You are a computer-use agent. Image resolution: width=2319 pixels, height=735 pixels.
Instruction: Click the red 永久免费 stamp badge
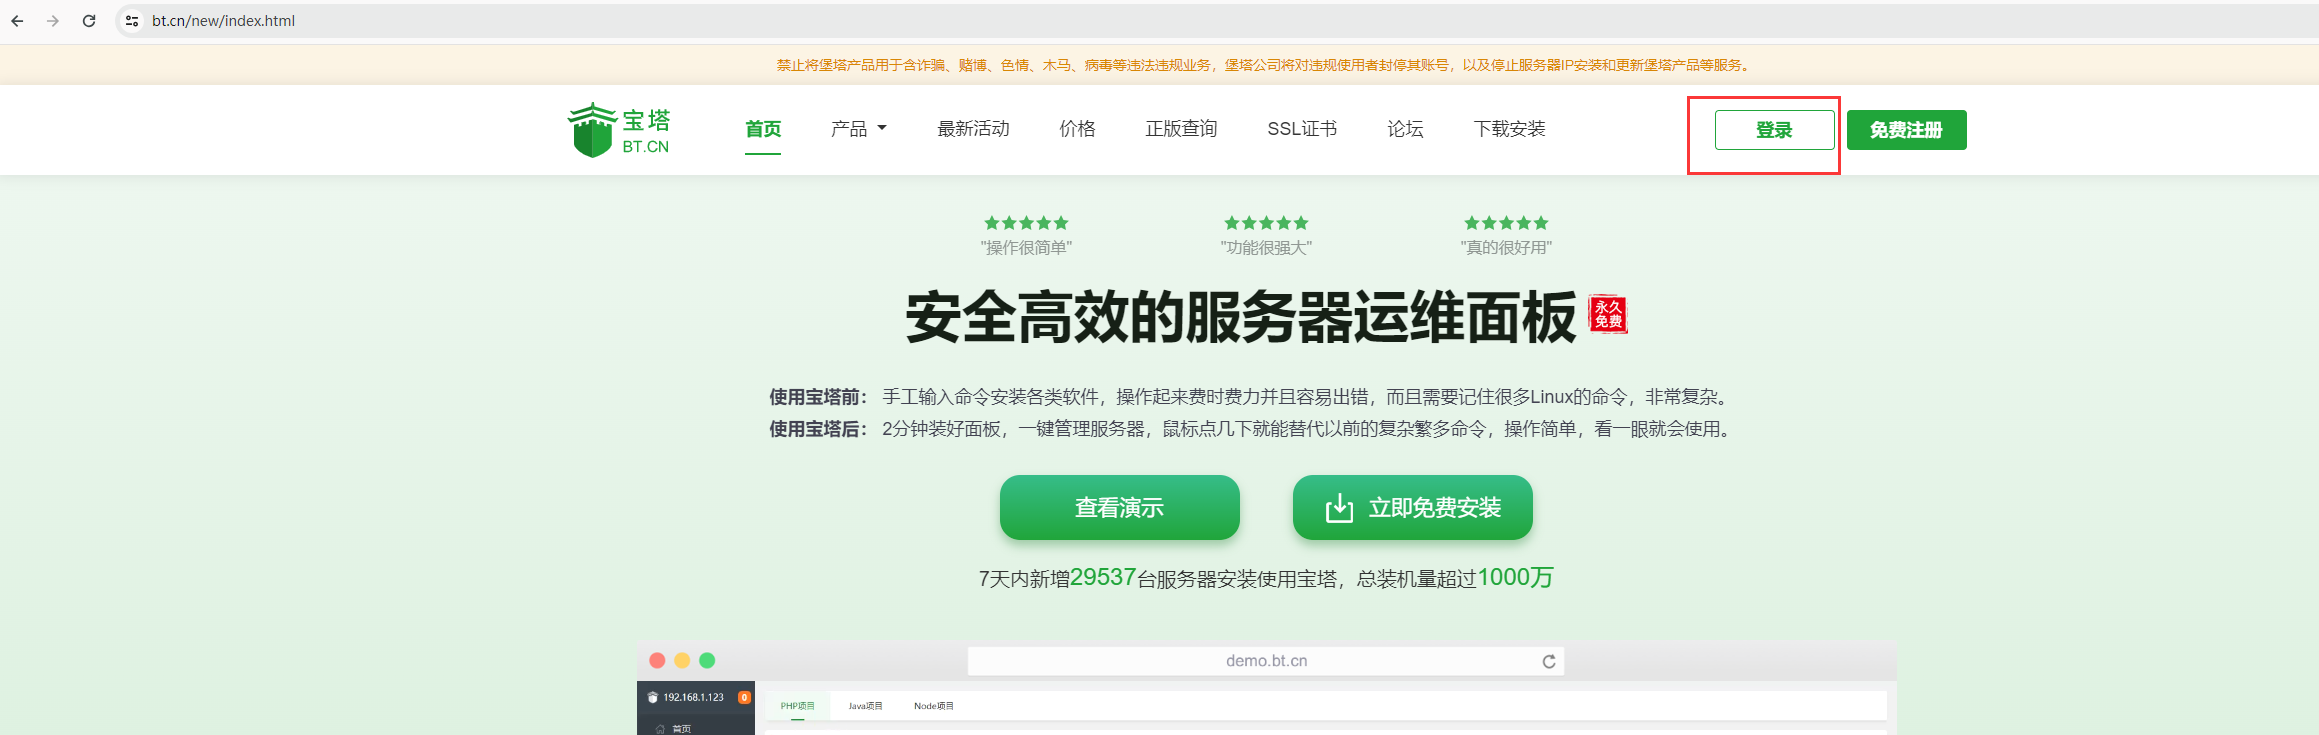1608,314
